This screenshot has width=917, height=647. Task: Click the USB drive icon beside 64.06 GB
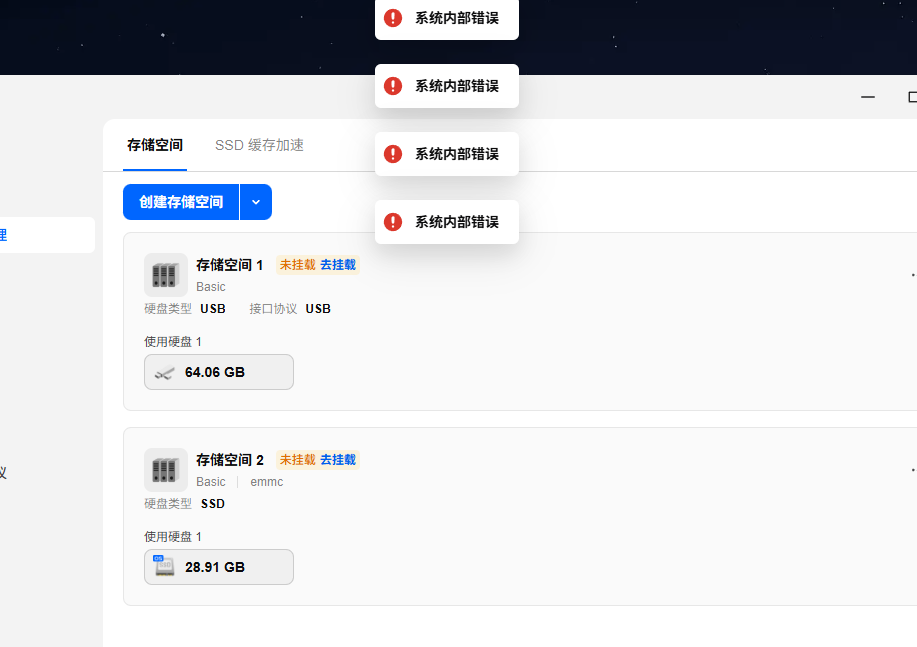tap(164, 373)
